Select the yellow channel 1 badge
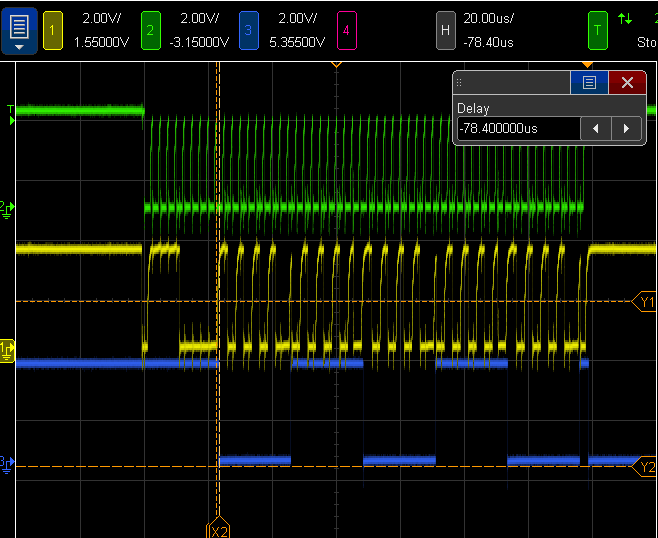Image resolution: width=658 pixels, height=538 pixels. coord(54,30)
